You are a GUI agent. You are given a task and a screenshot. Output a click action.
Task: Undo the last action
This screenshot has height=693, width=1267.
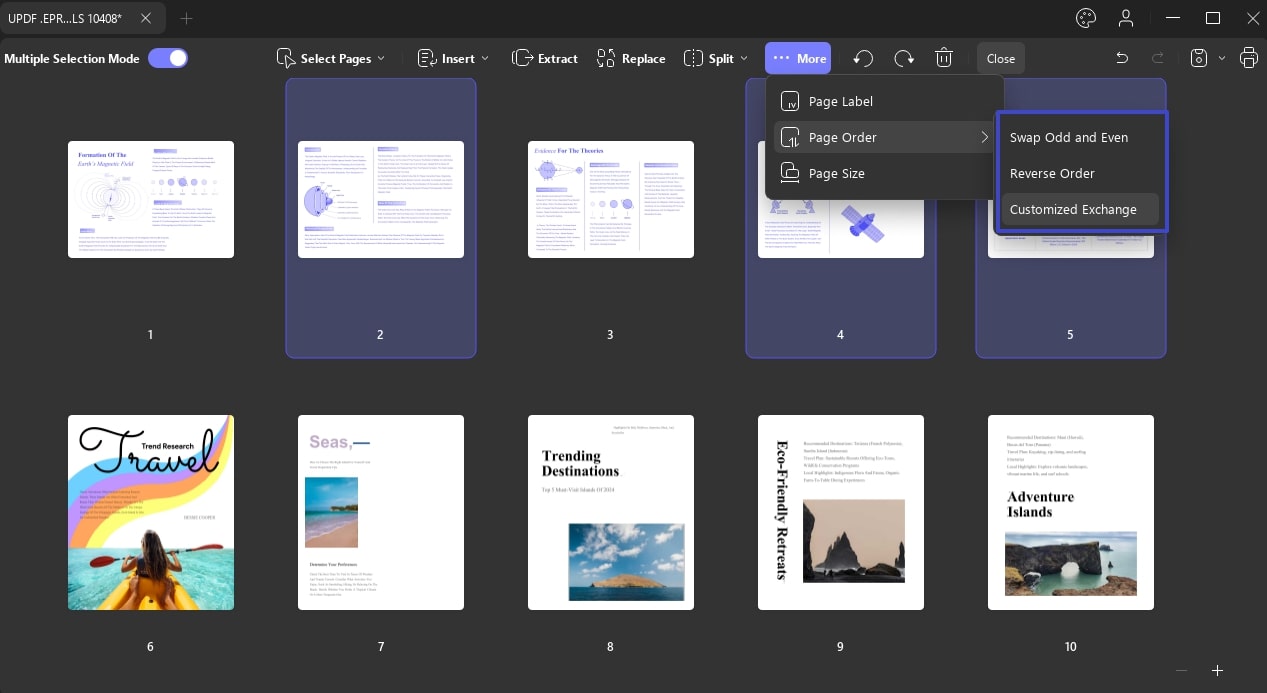[x=1122, y=58]
